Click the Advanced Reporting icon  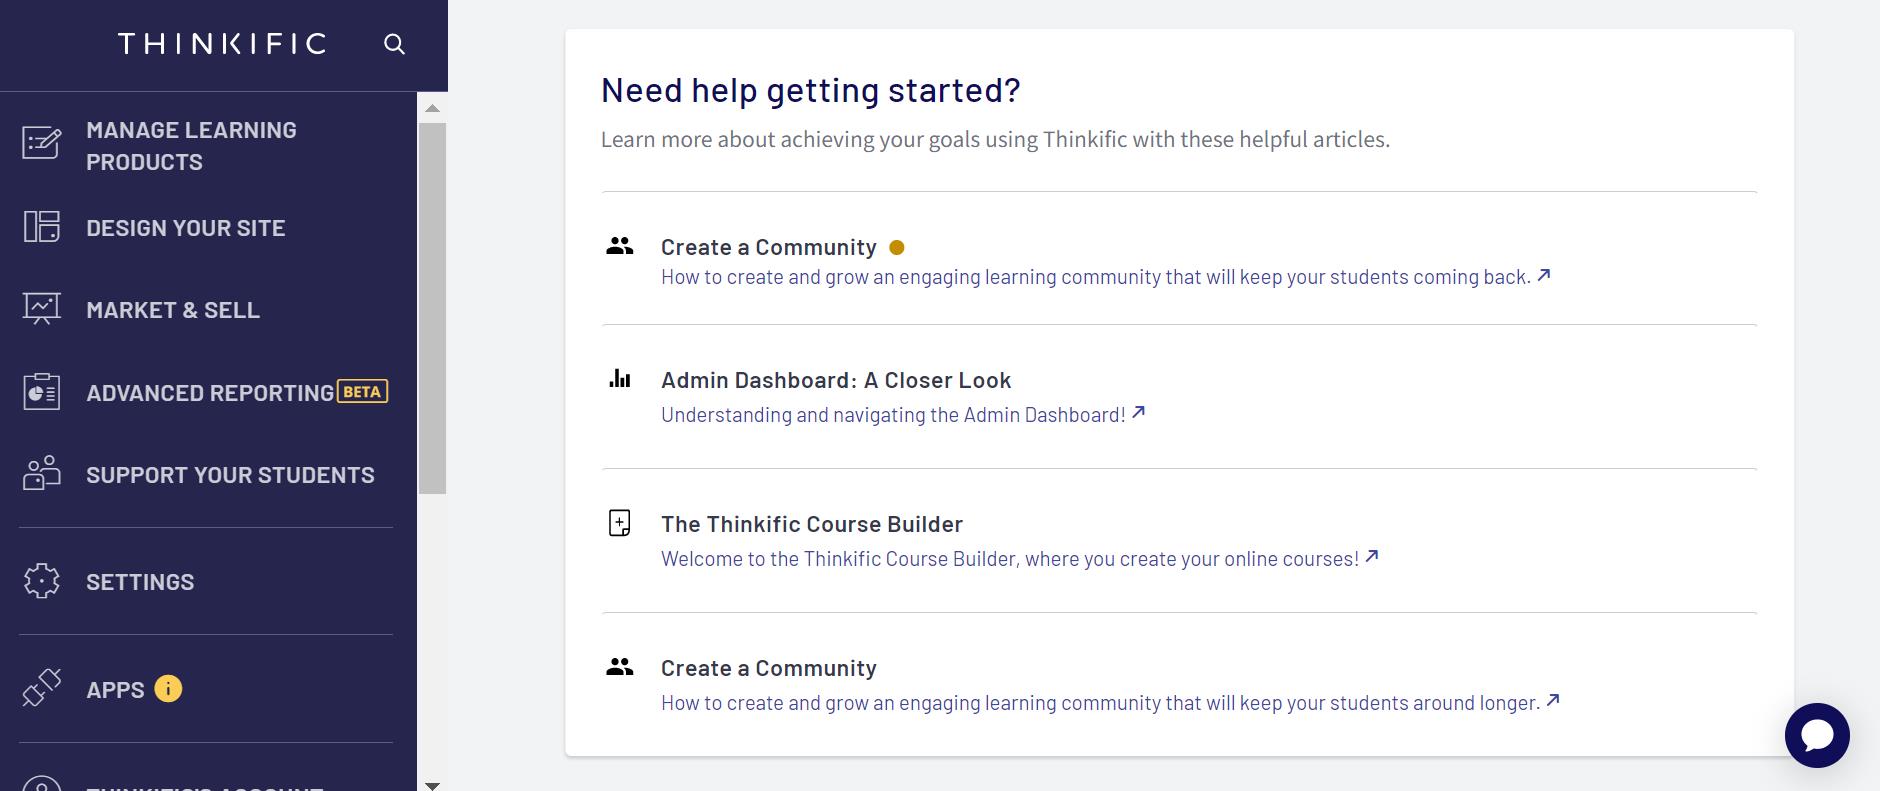(x=42, y=392)
